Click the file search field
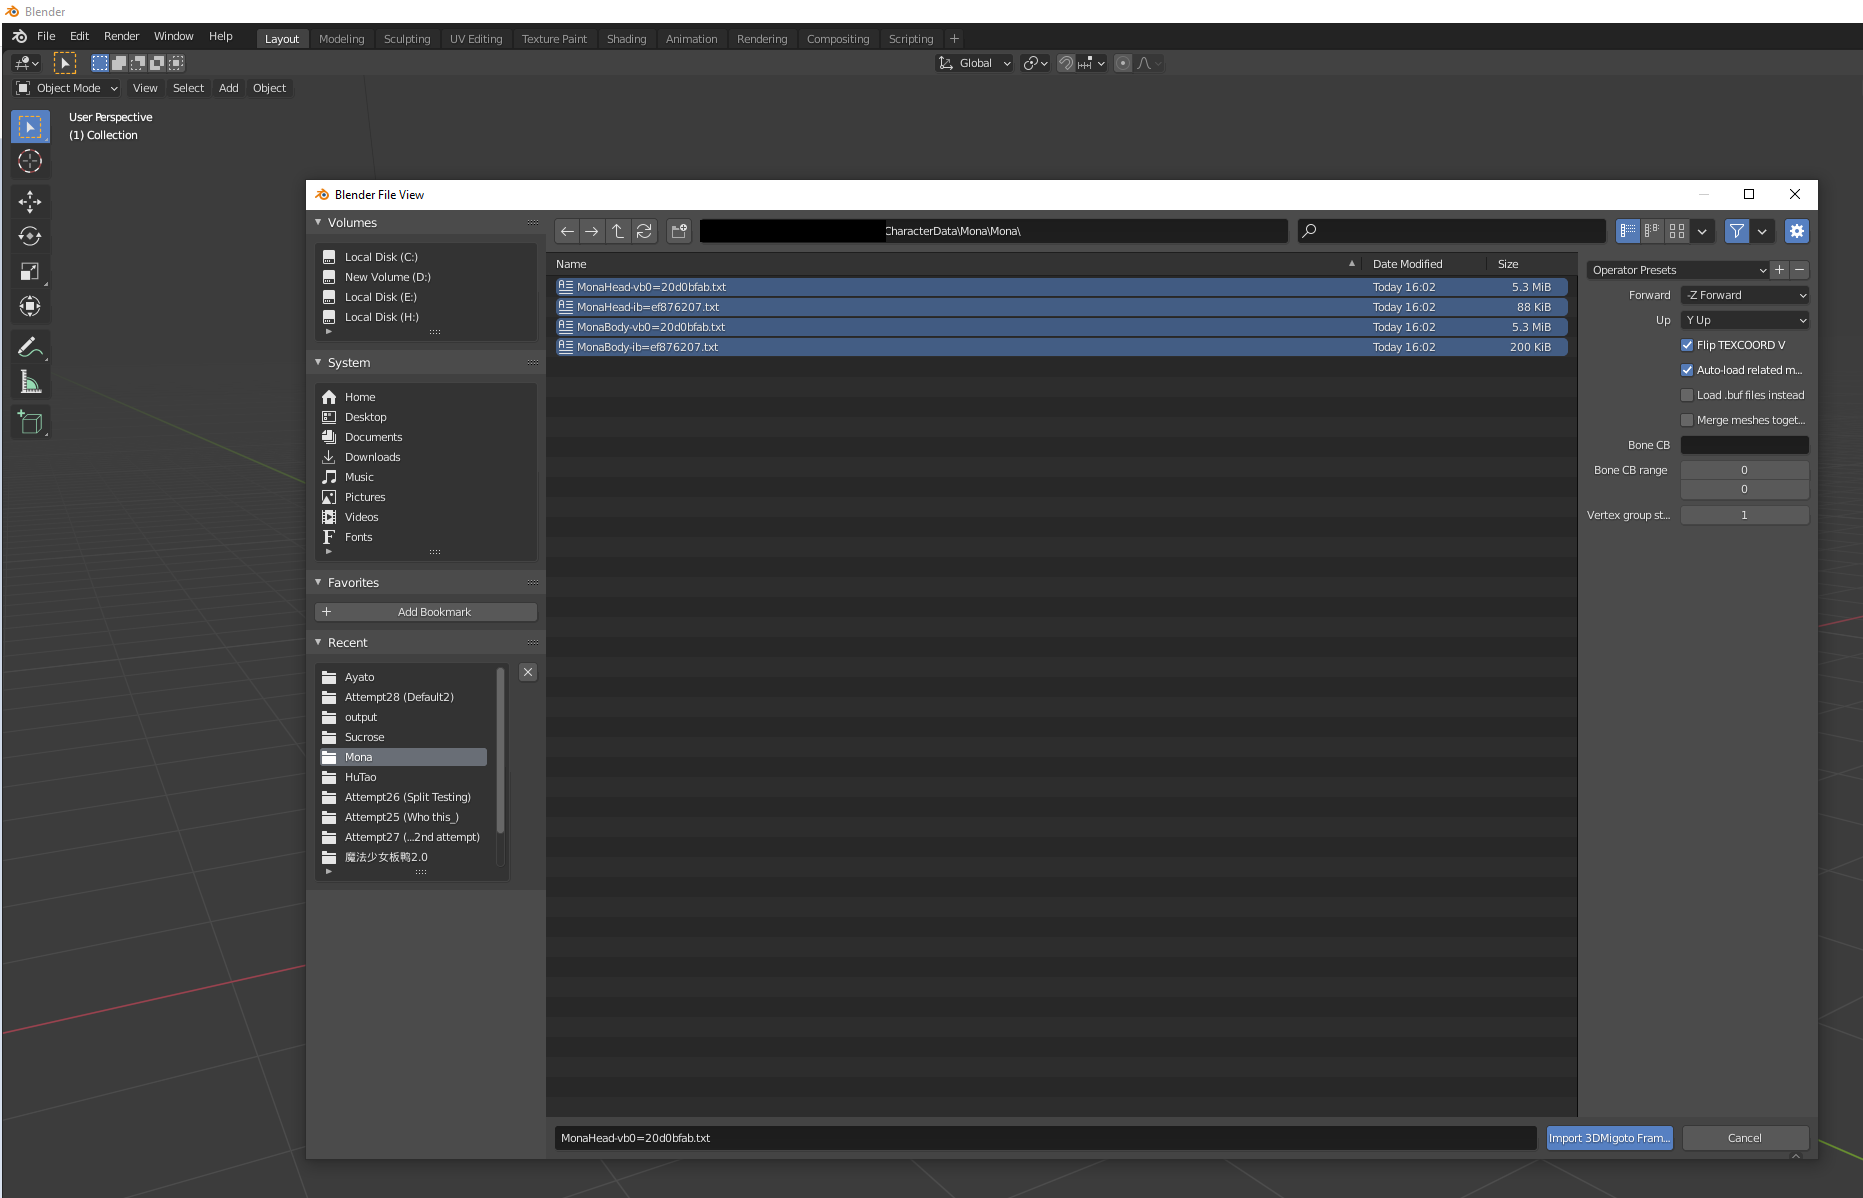 [1451, 231]
